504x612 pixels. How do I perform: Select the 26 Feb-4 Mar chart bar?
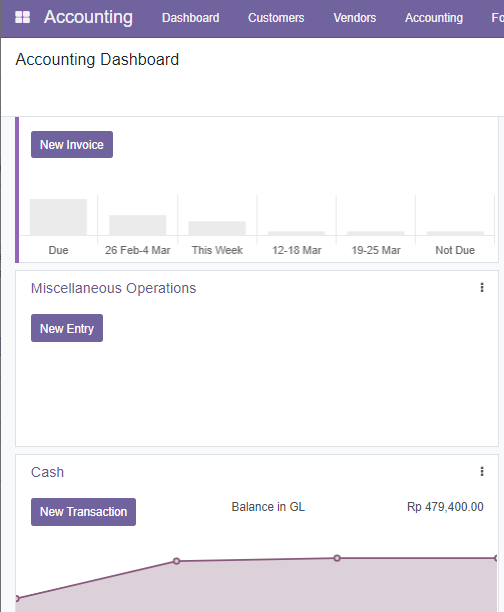tap(137, 225)
